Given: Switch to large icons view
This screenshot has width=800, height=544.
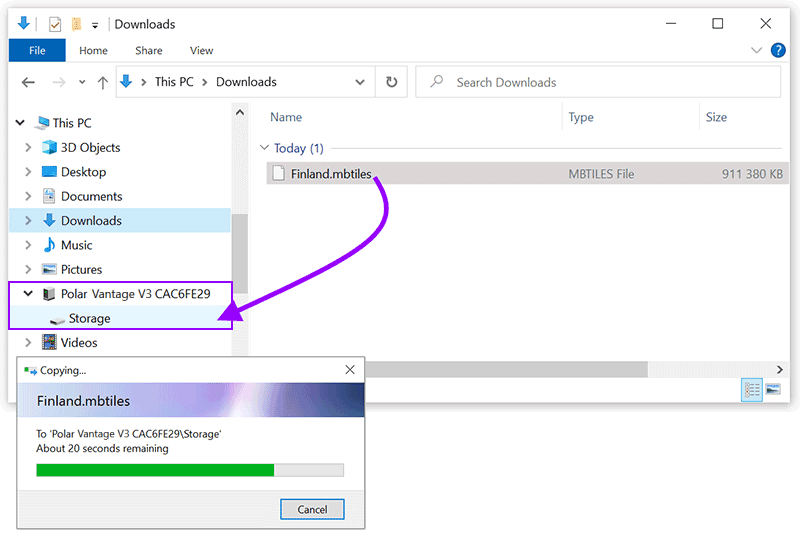Looking at the screenshot, I should coord(773,390).
